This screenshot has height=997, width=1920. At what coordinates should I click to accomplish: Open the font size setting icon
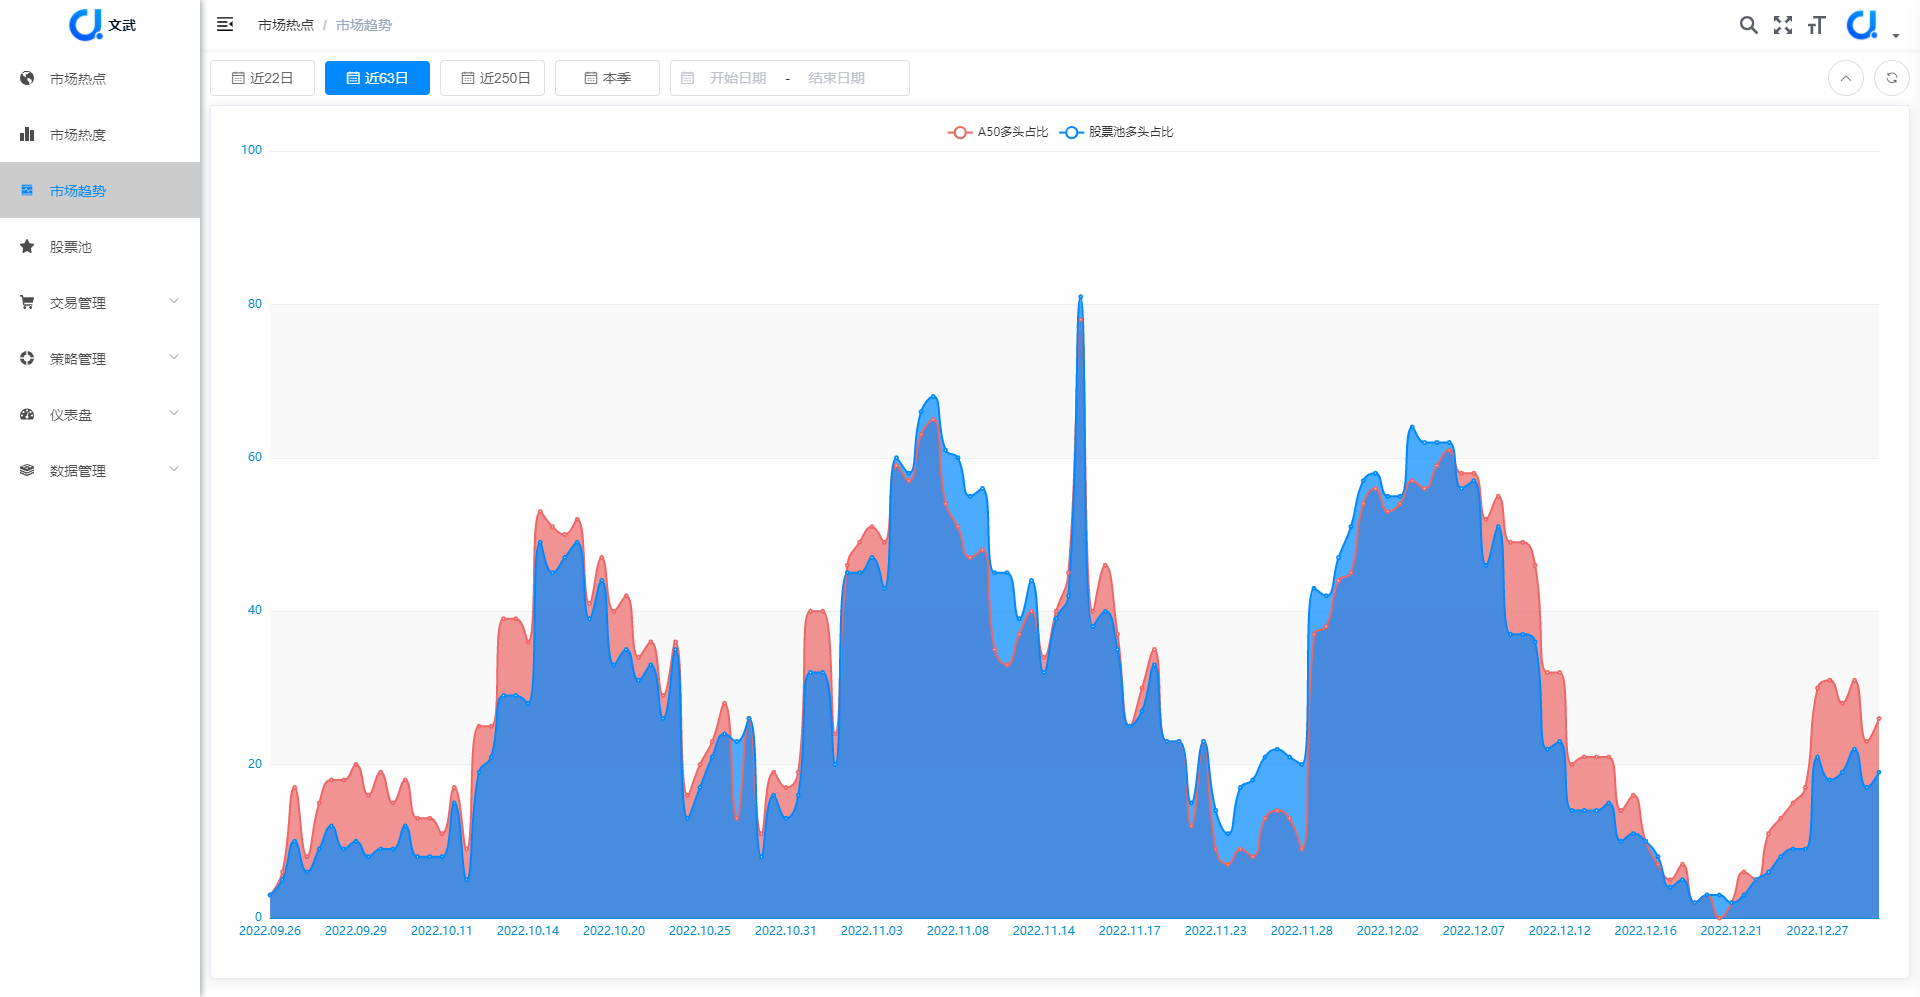click(x=1817, y=25)
